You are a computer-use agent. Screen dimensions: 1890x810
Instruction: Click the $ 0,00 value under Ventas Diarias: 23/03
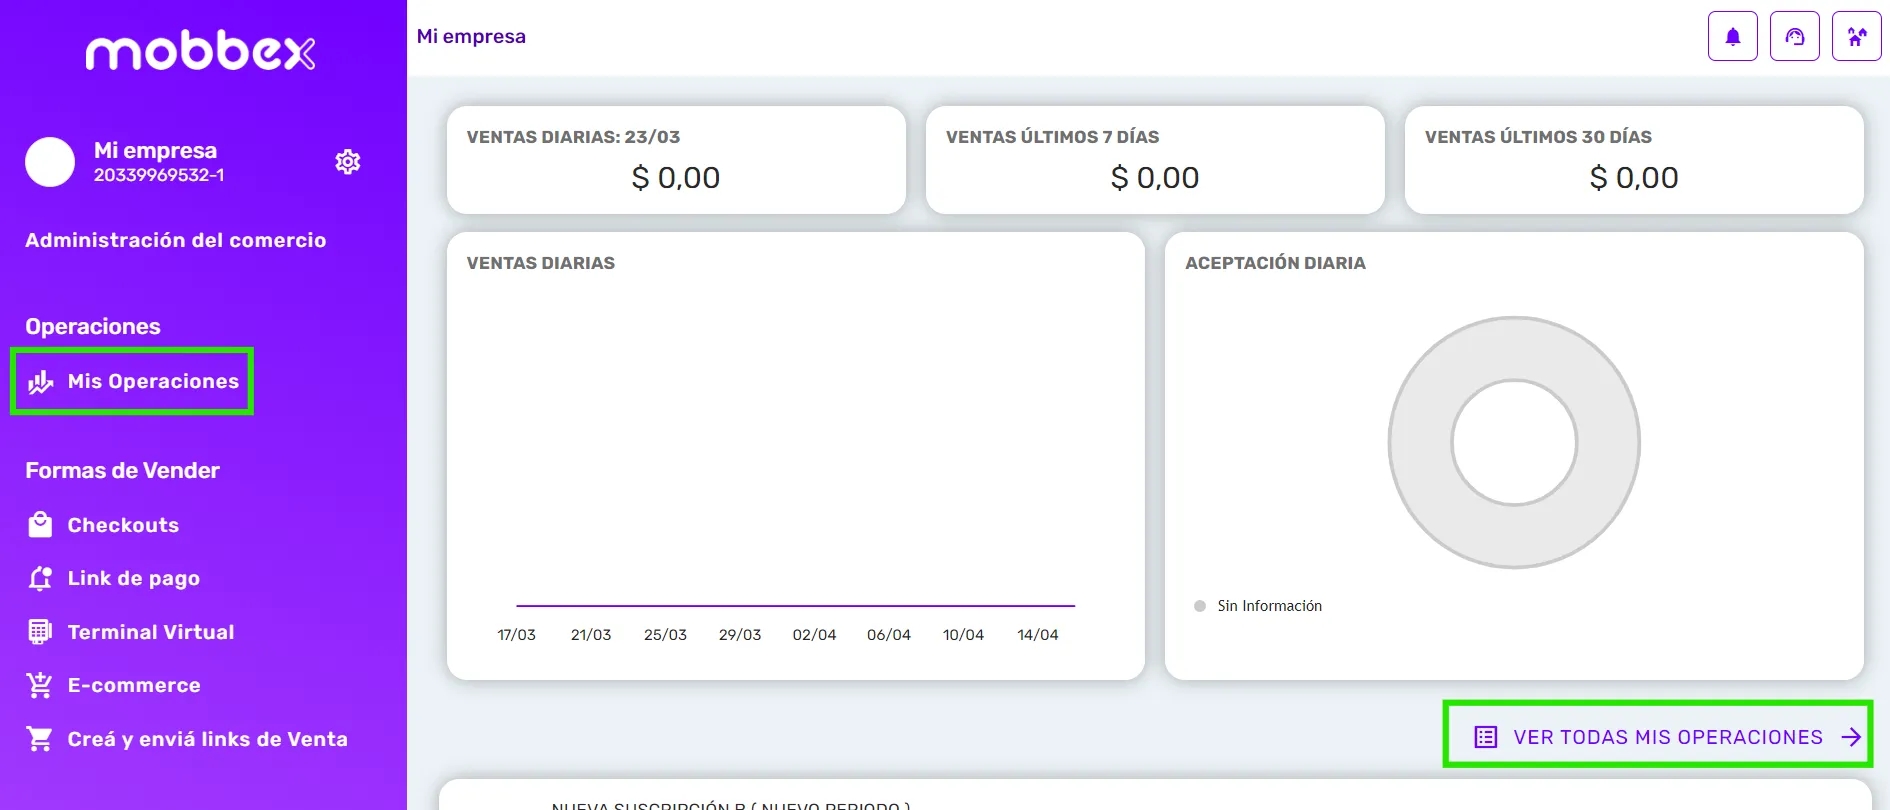click(x=676, y=178)
